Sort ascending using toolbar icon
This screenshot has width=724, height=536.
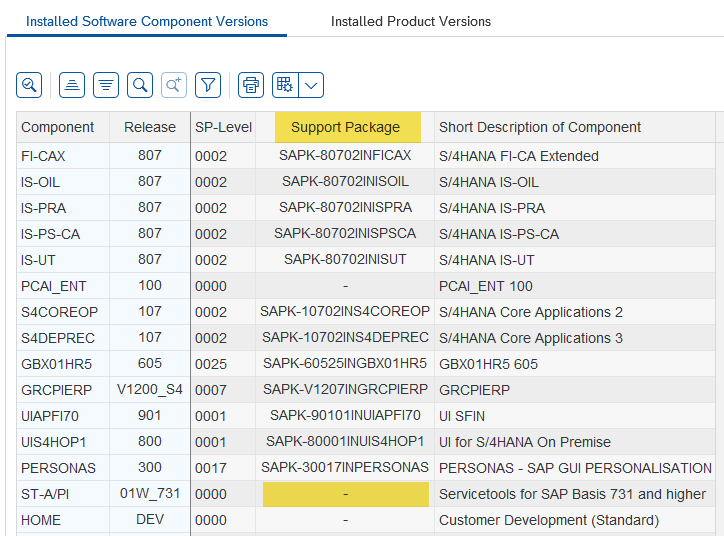(x=72, y=85)
